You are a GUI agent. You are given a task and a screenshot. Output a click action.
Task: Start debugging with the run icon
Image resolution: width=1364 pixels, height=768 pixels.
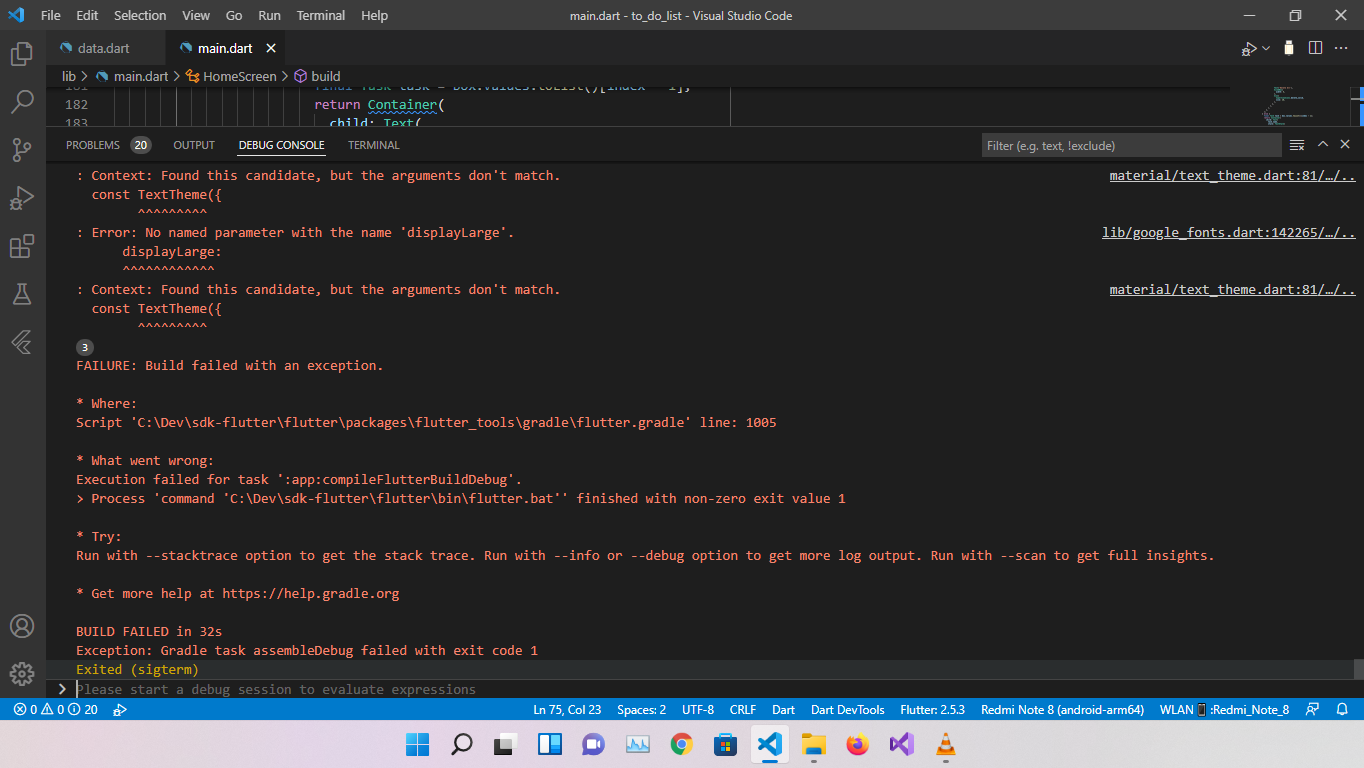(1249, 48)
